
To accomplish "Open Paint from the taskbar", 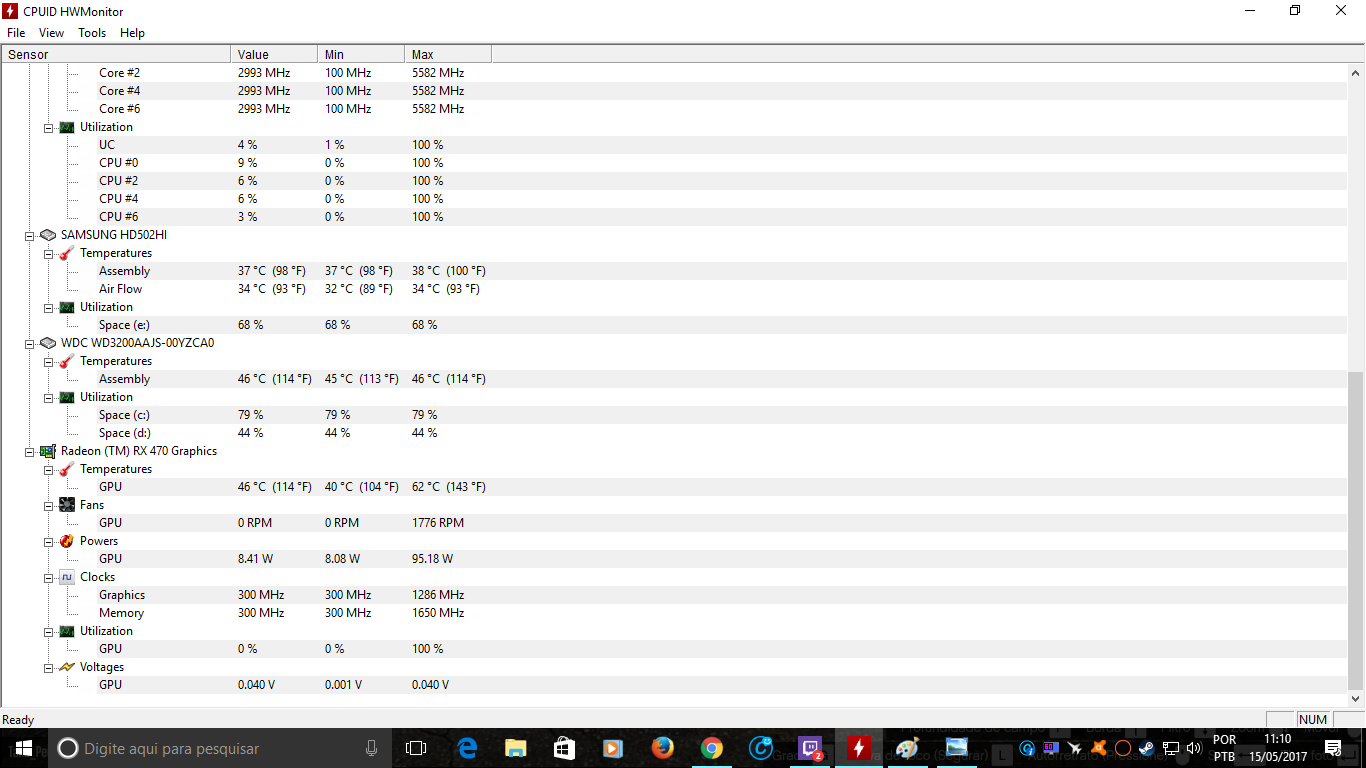I will pyautogui.click(x=907, y=748).
